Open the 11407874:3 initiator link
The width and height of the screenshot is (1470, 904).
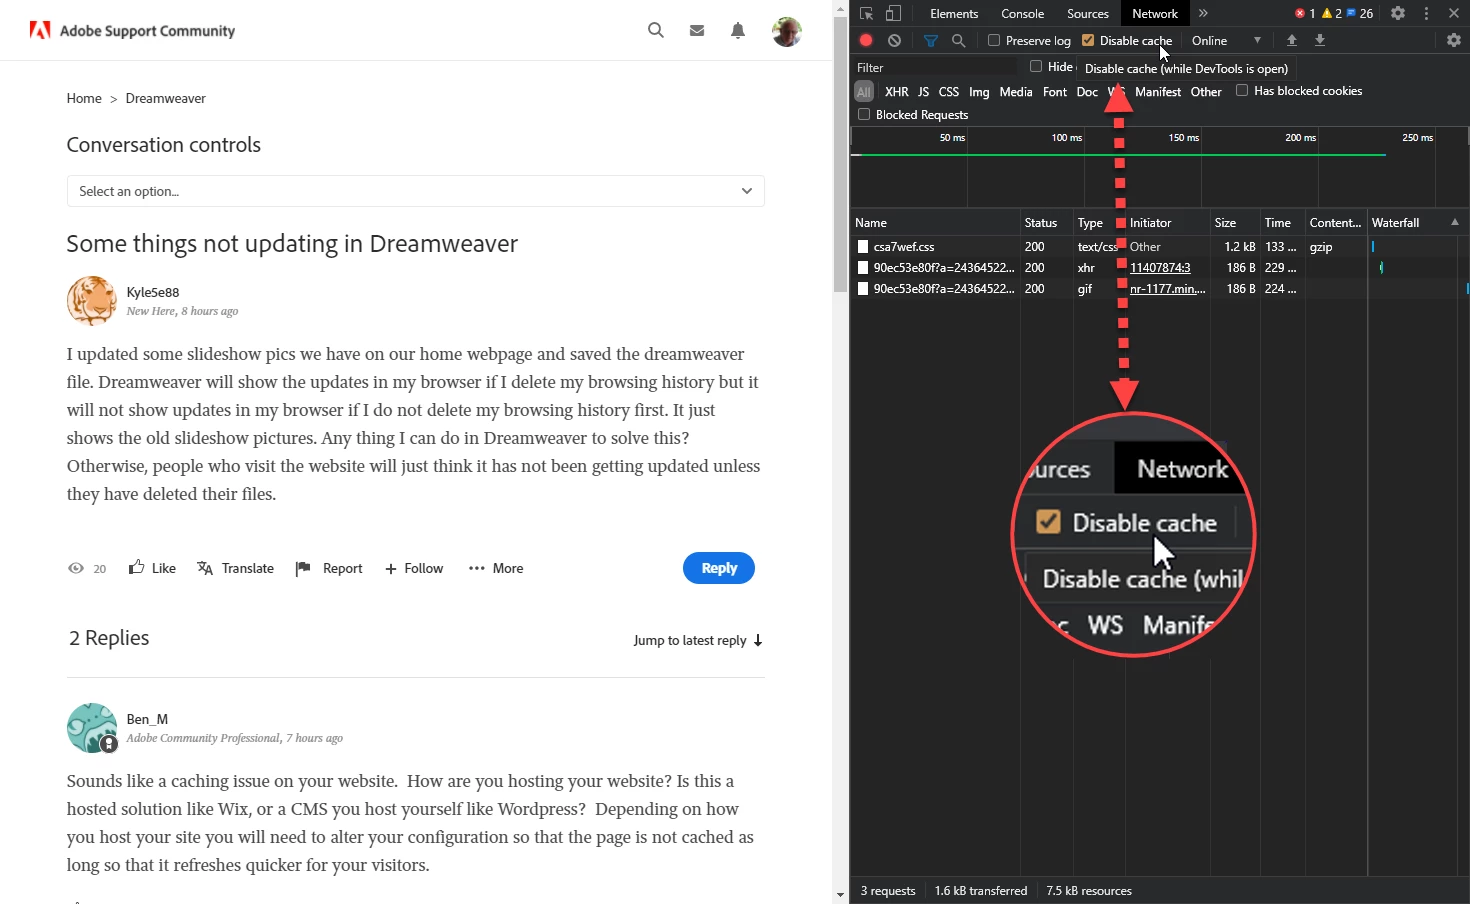[1160, 267]
